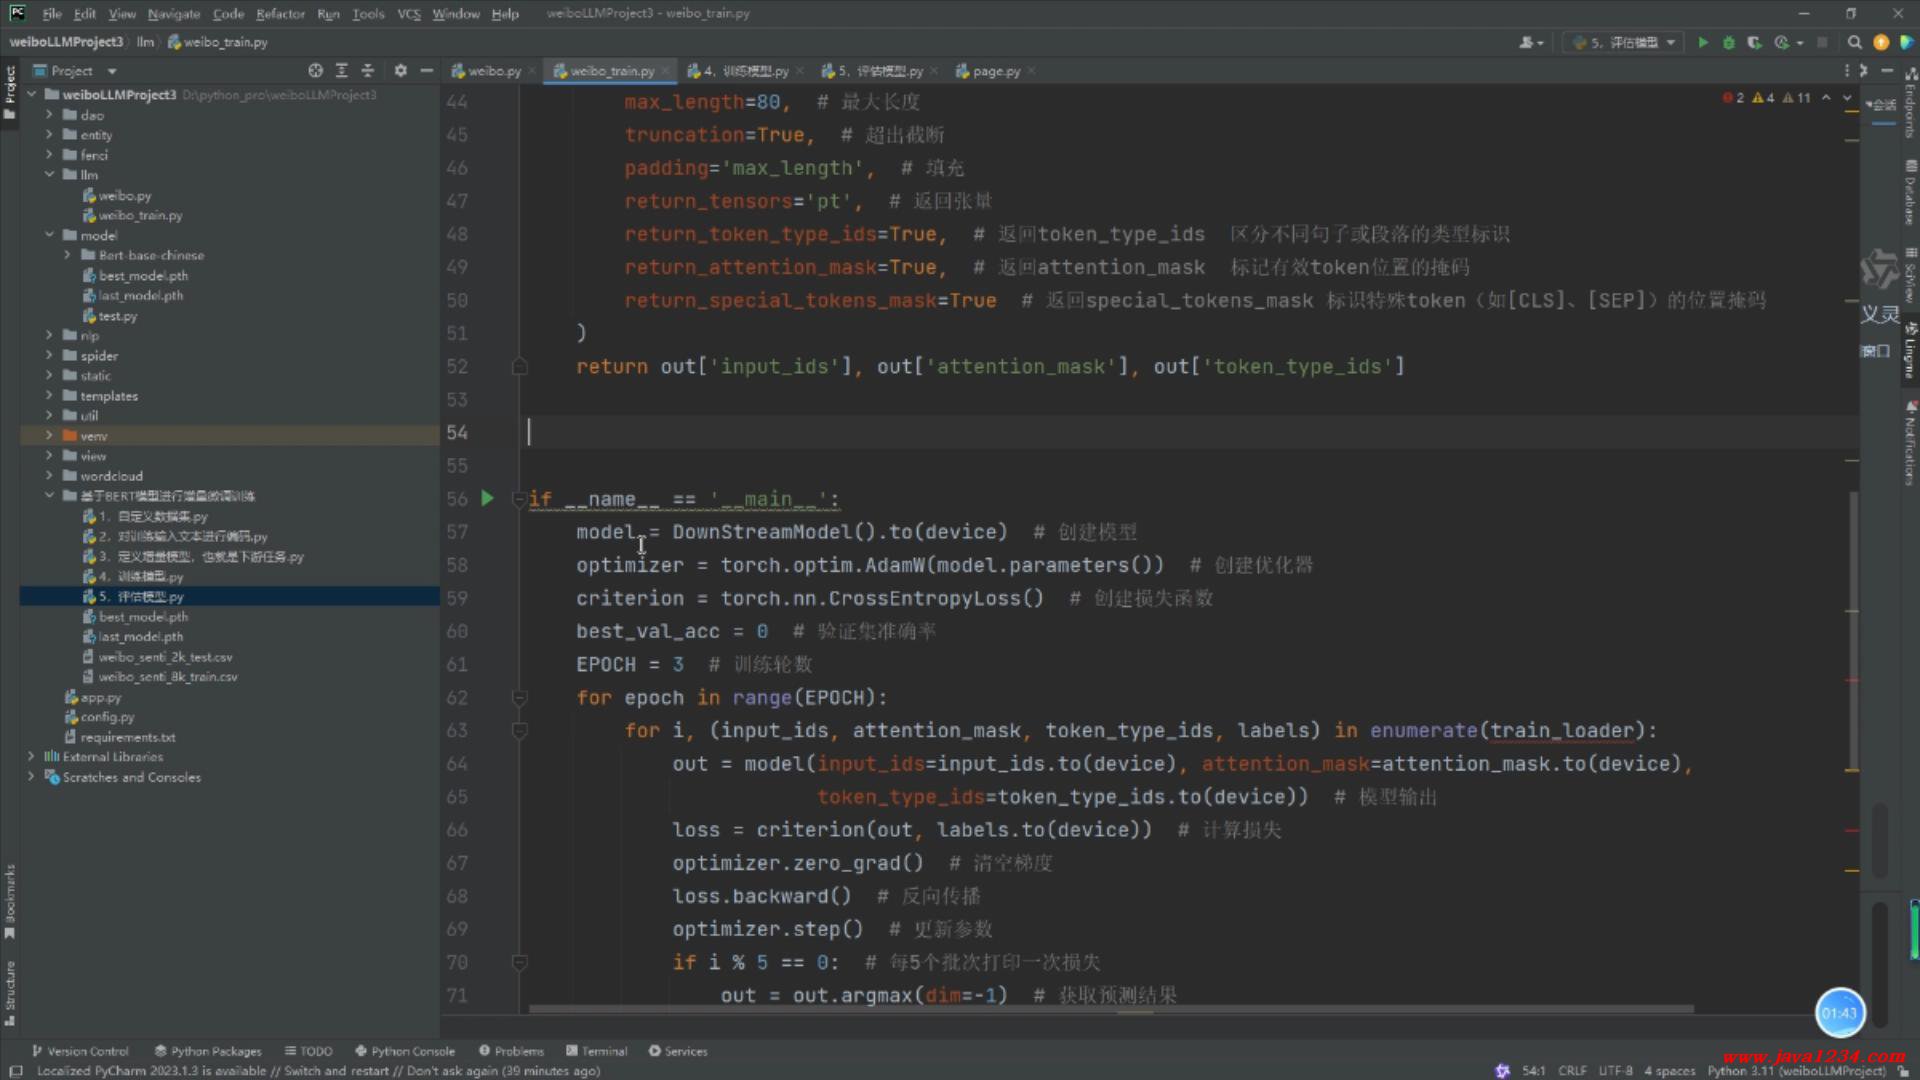Open Search Everywhere with the magnifier icon
Viewport: 1920px width, 1080px height.
1855,43
